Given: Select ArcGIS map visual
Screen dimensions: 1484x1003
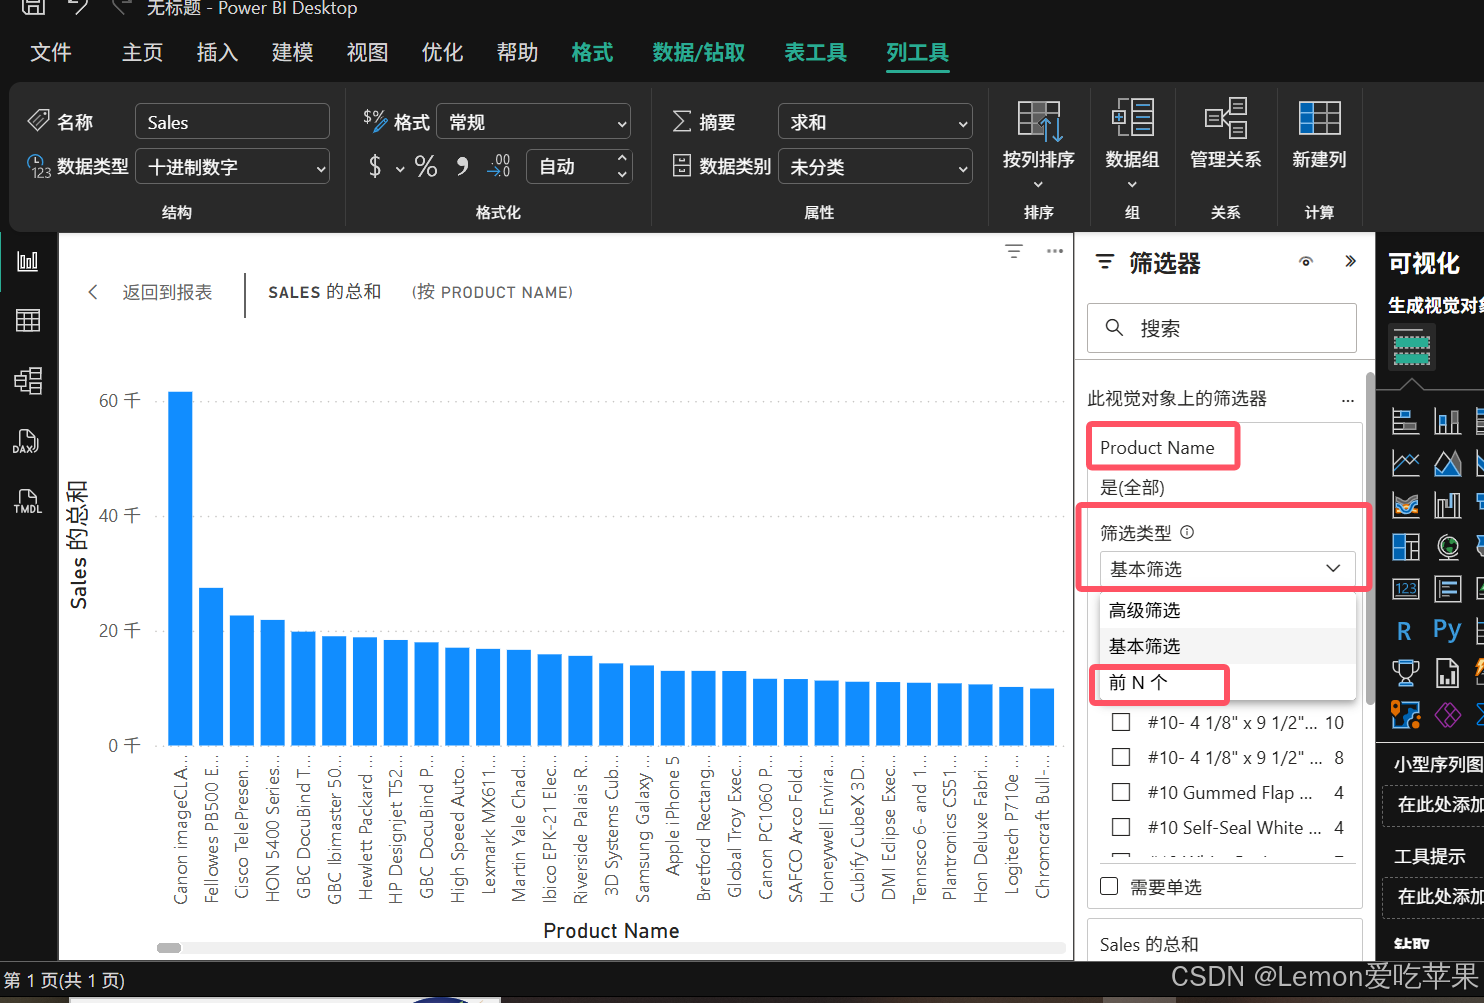Looking at the screenshot, I should tap(1405, 715).
